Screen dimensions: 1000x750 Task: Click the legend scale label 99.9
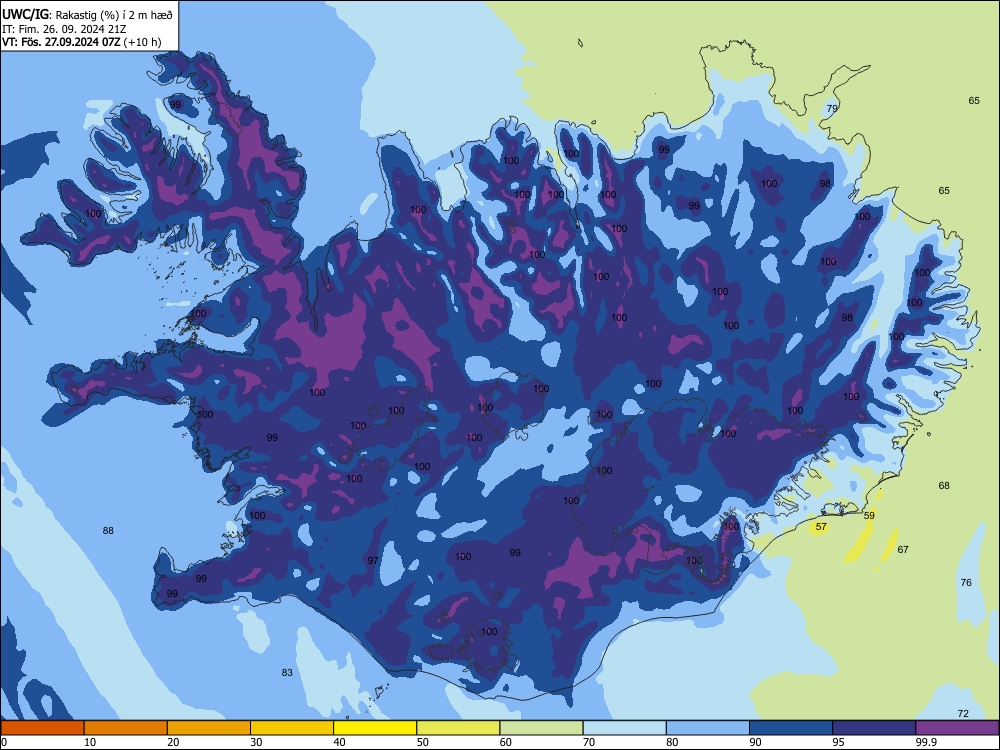click(926, 742)
